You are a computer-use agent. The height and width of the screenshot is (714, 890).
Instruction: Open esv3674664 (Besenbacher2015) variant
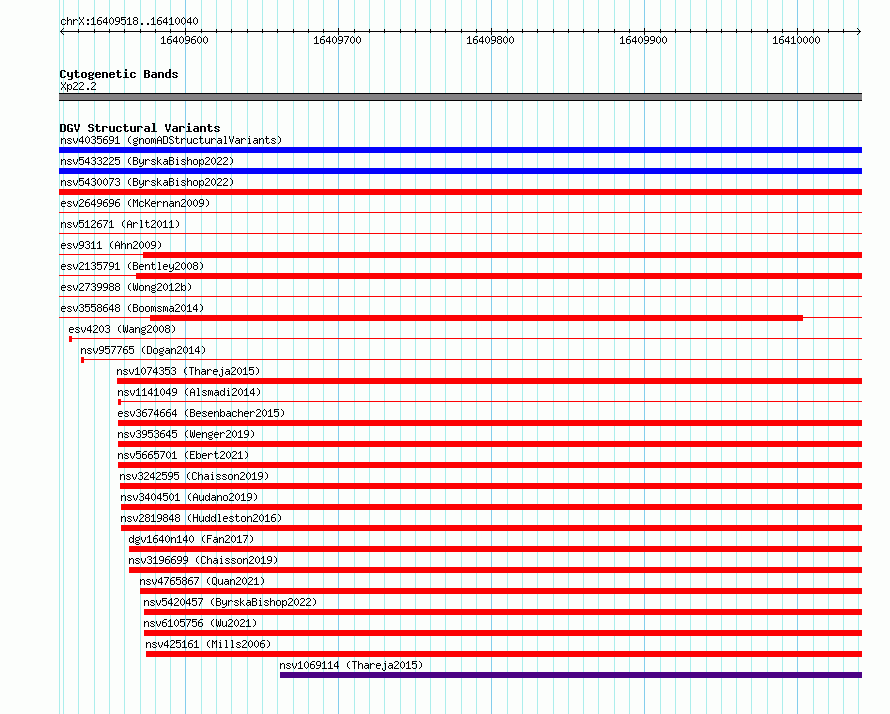coord(201,413)
